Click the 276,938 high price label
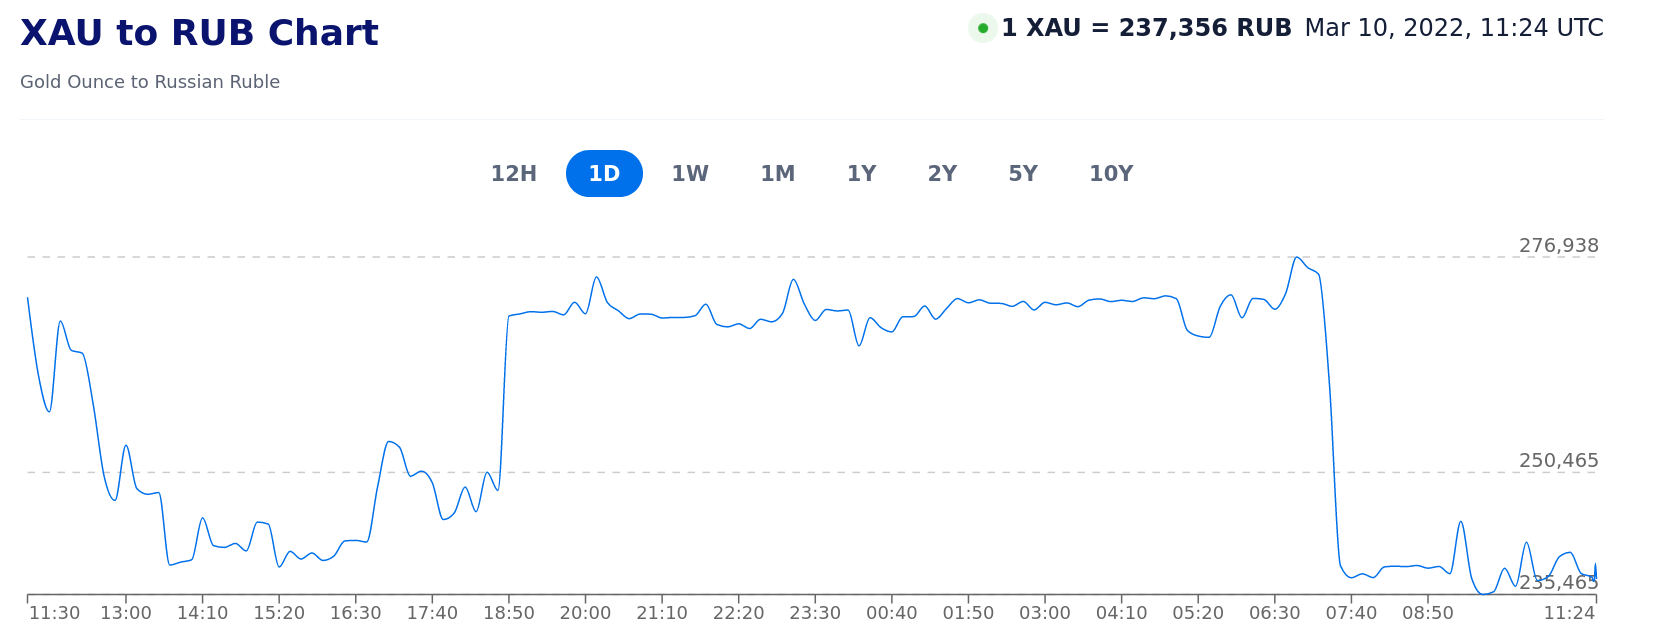 coord(1558,246)
